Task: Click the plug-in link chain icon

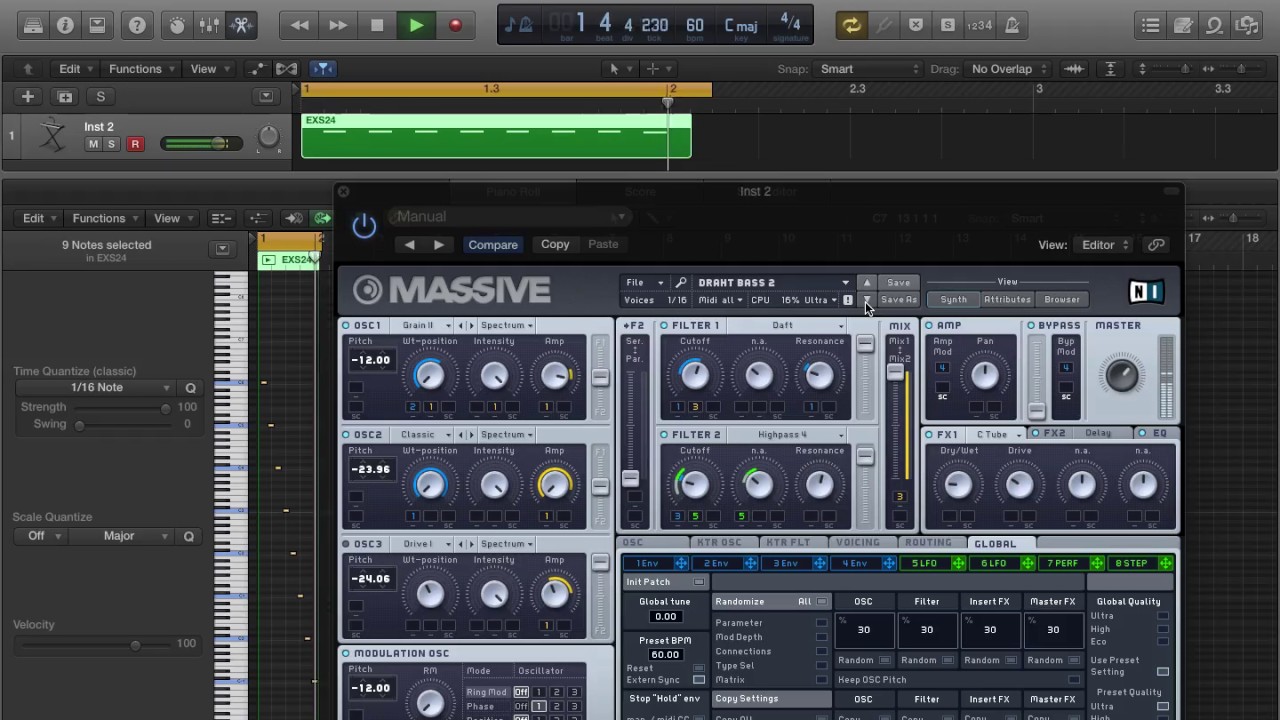Action: point(1156,245)
